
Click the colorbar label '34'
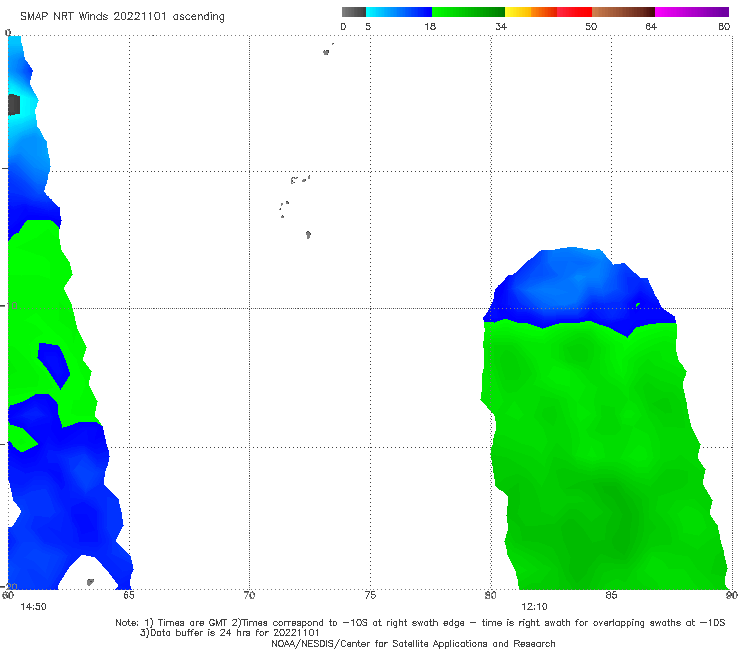click(501, 26)
